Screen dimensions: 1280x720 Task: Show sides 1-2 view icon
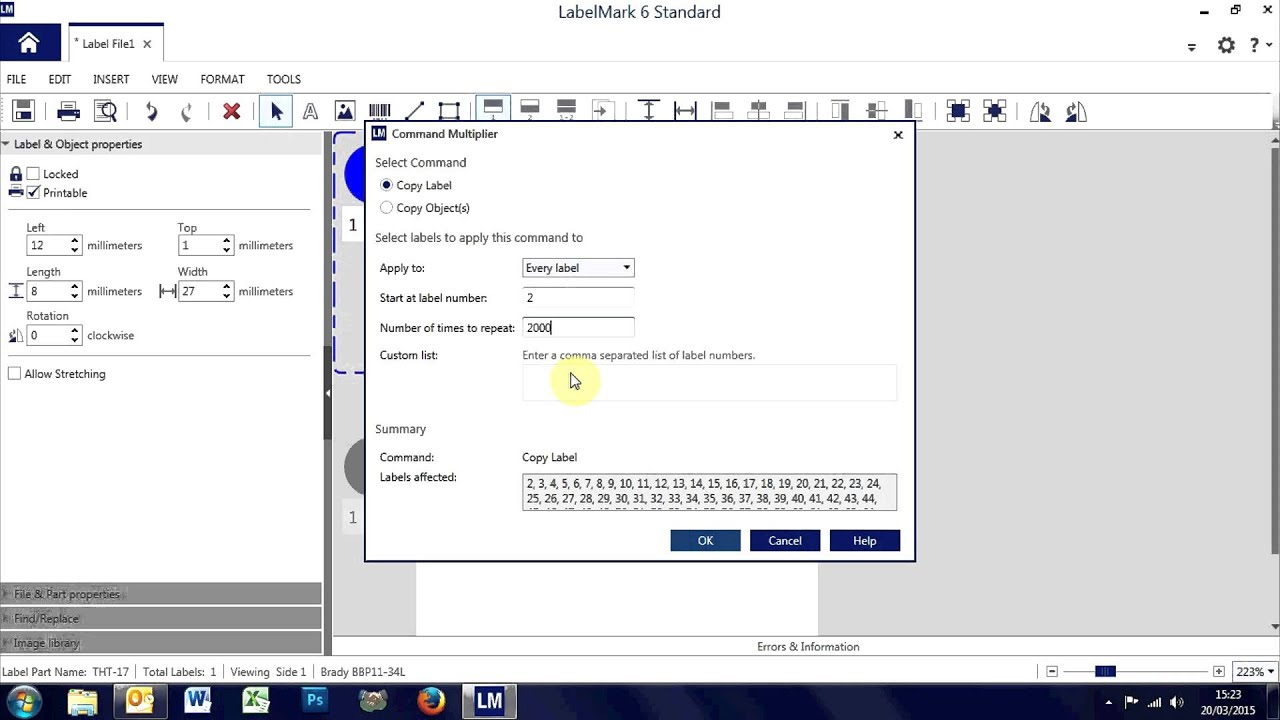566,110
